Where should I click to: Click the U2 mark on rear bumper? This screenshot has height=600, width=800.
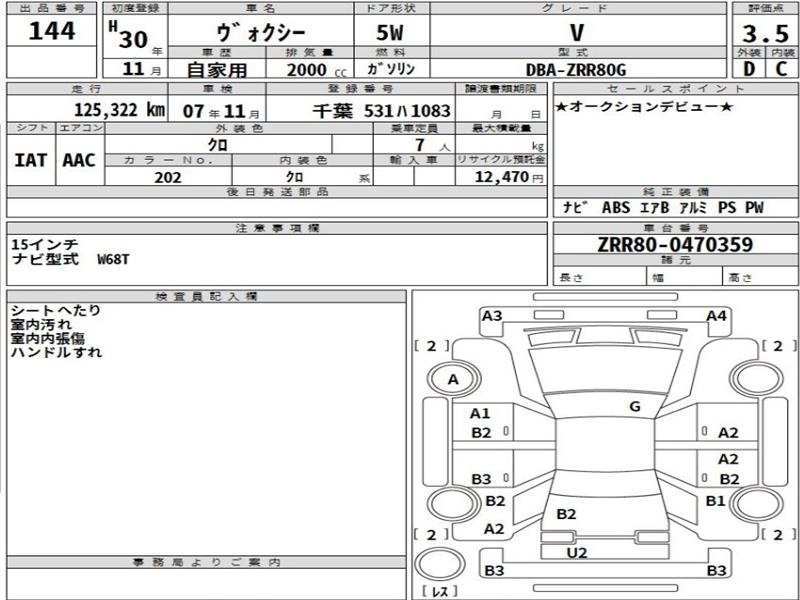click(x=577, y=553)
